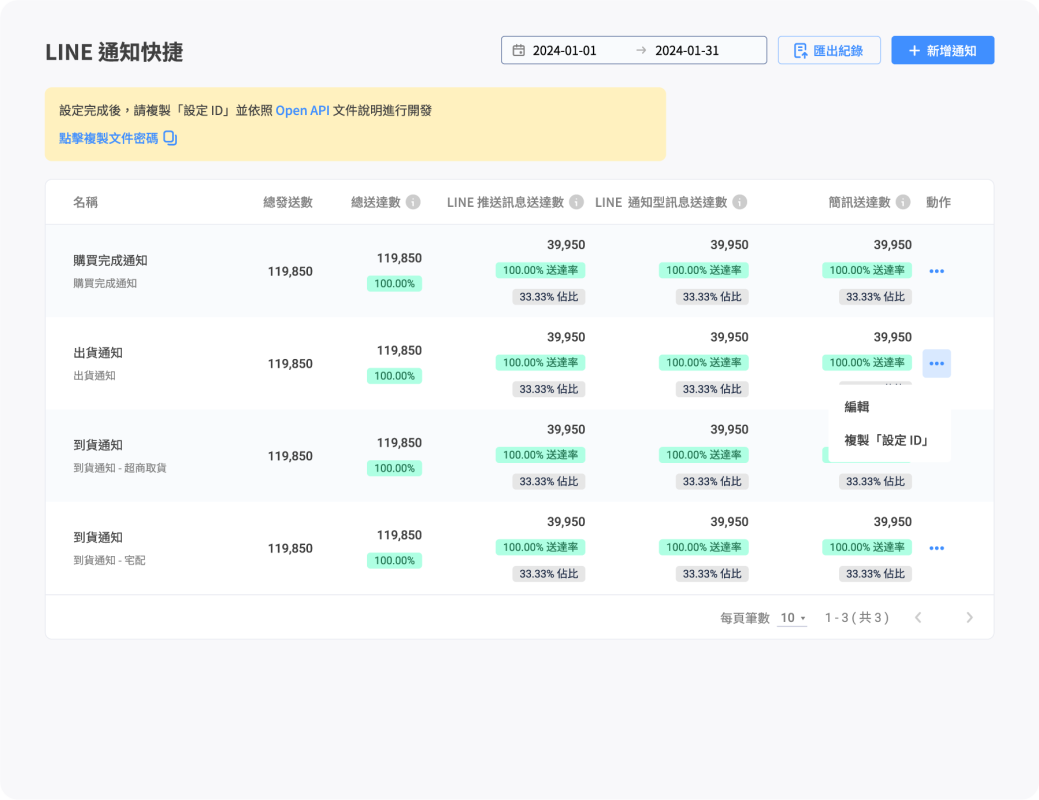Click info icon beside 簡訊送達數 header
The height and width of the screenshot is (800, 1039).
(902, 202)
